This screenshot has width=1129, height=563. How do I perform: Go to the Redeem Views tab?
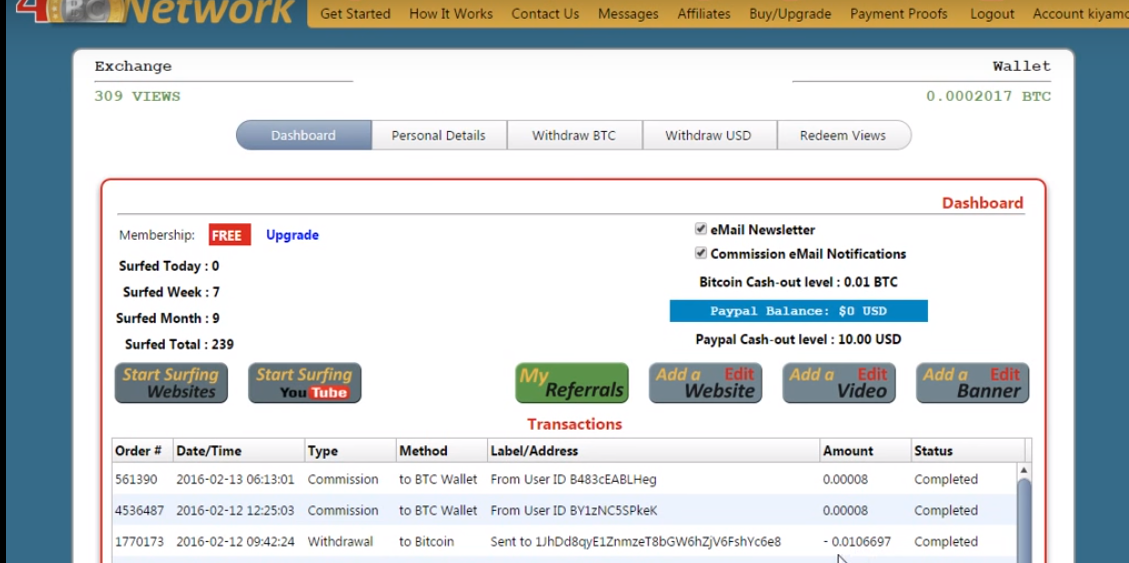(x=842, y=135)
